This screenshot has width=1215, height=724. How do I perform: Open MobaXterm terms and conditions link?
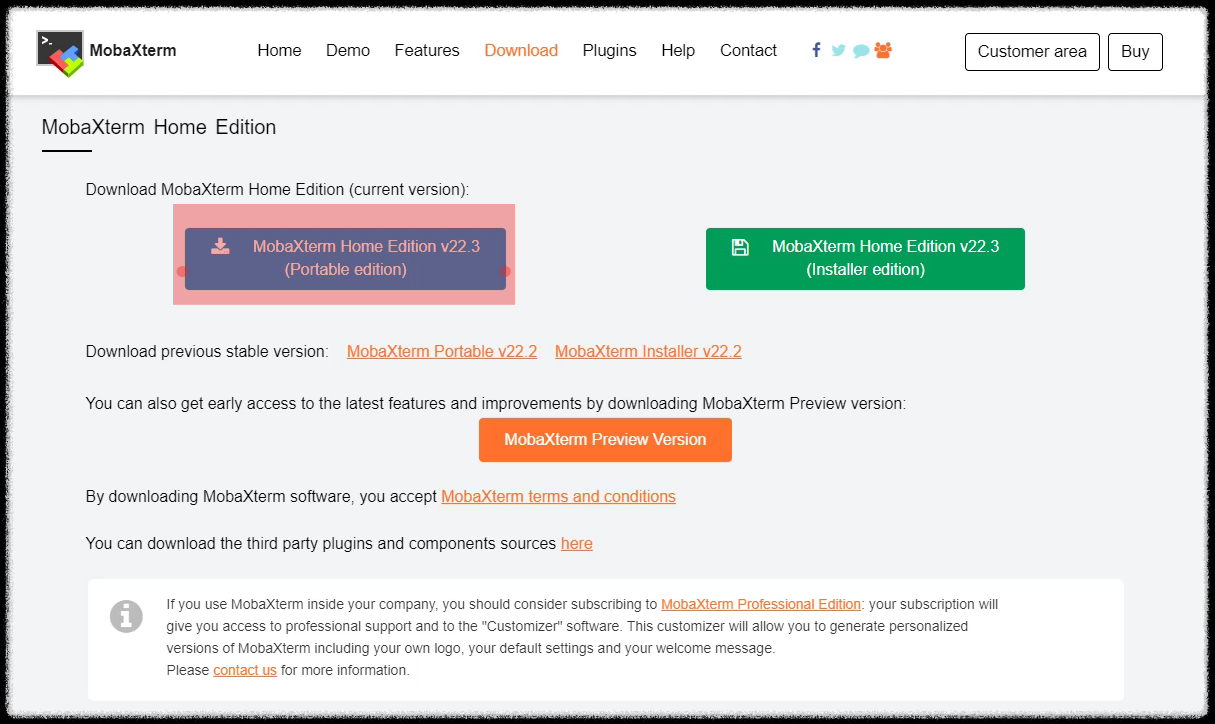tap(558, 497)
